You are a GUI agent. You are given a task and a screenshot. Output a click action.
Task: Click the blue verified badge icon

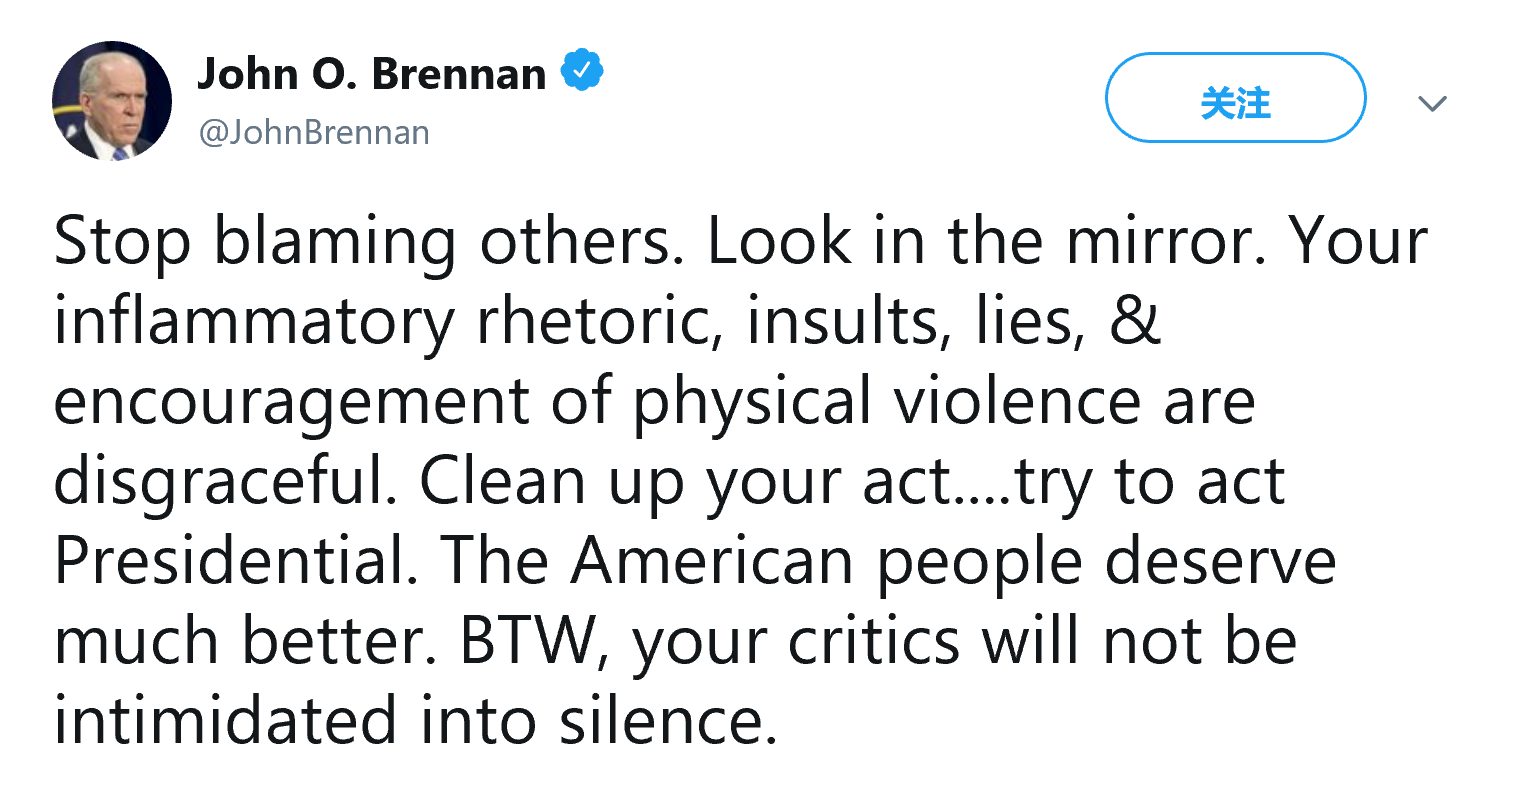click(581, 73)
